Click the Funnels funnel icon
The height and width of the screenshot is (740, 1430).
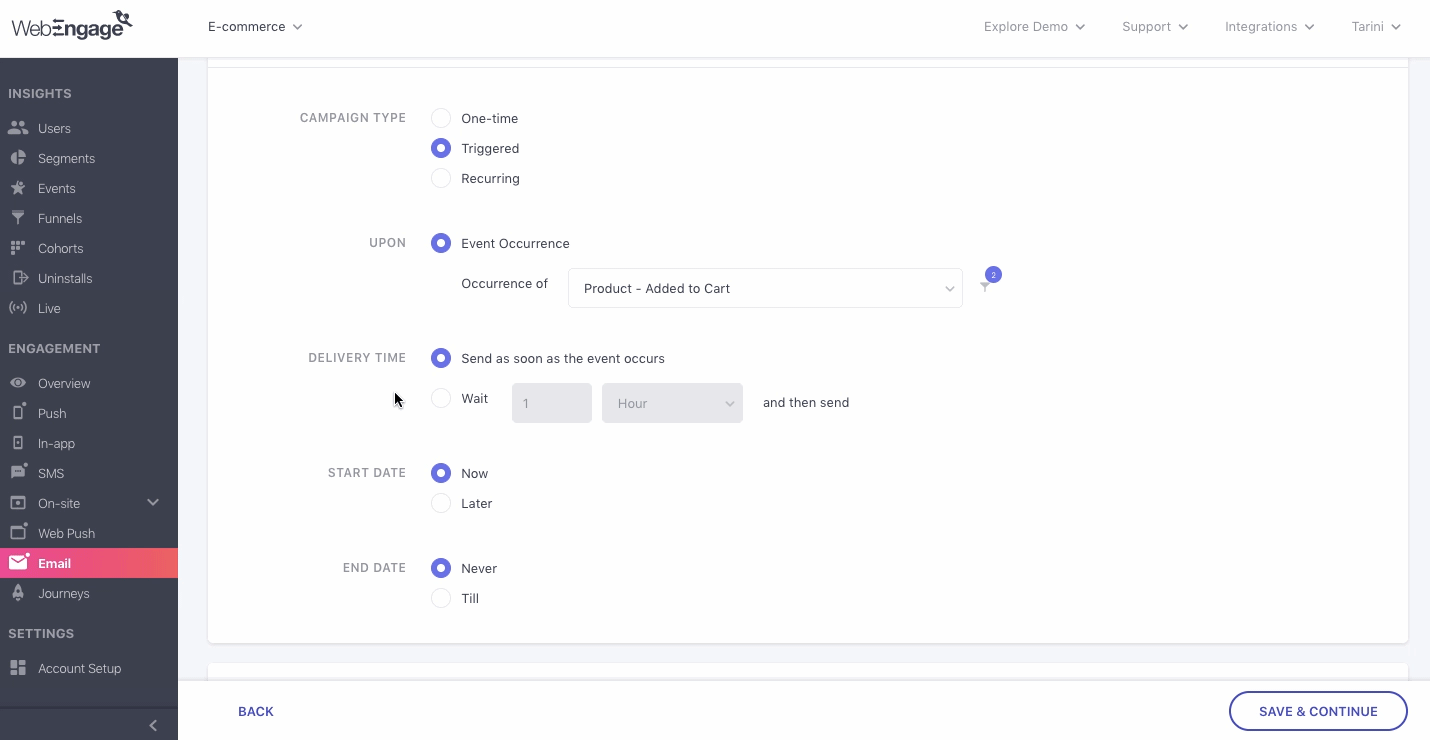pyautogui.click(x=18, y=218)
